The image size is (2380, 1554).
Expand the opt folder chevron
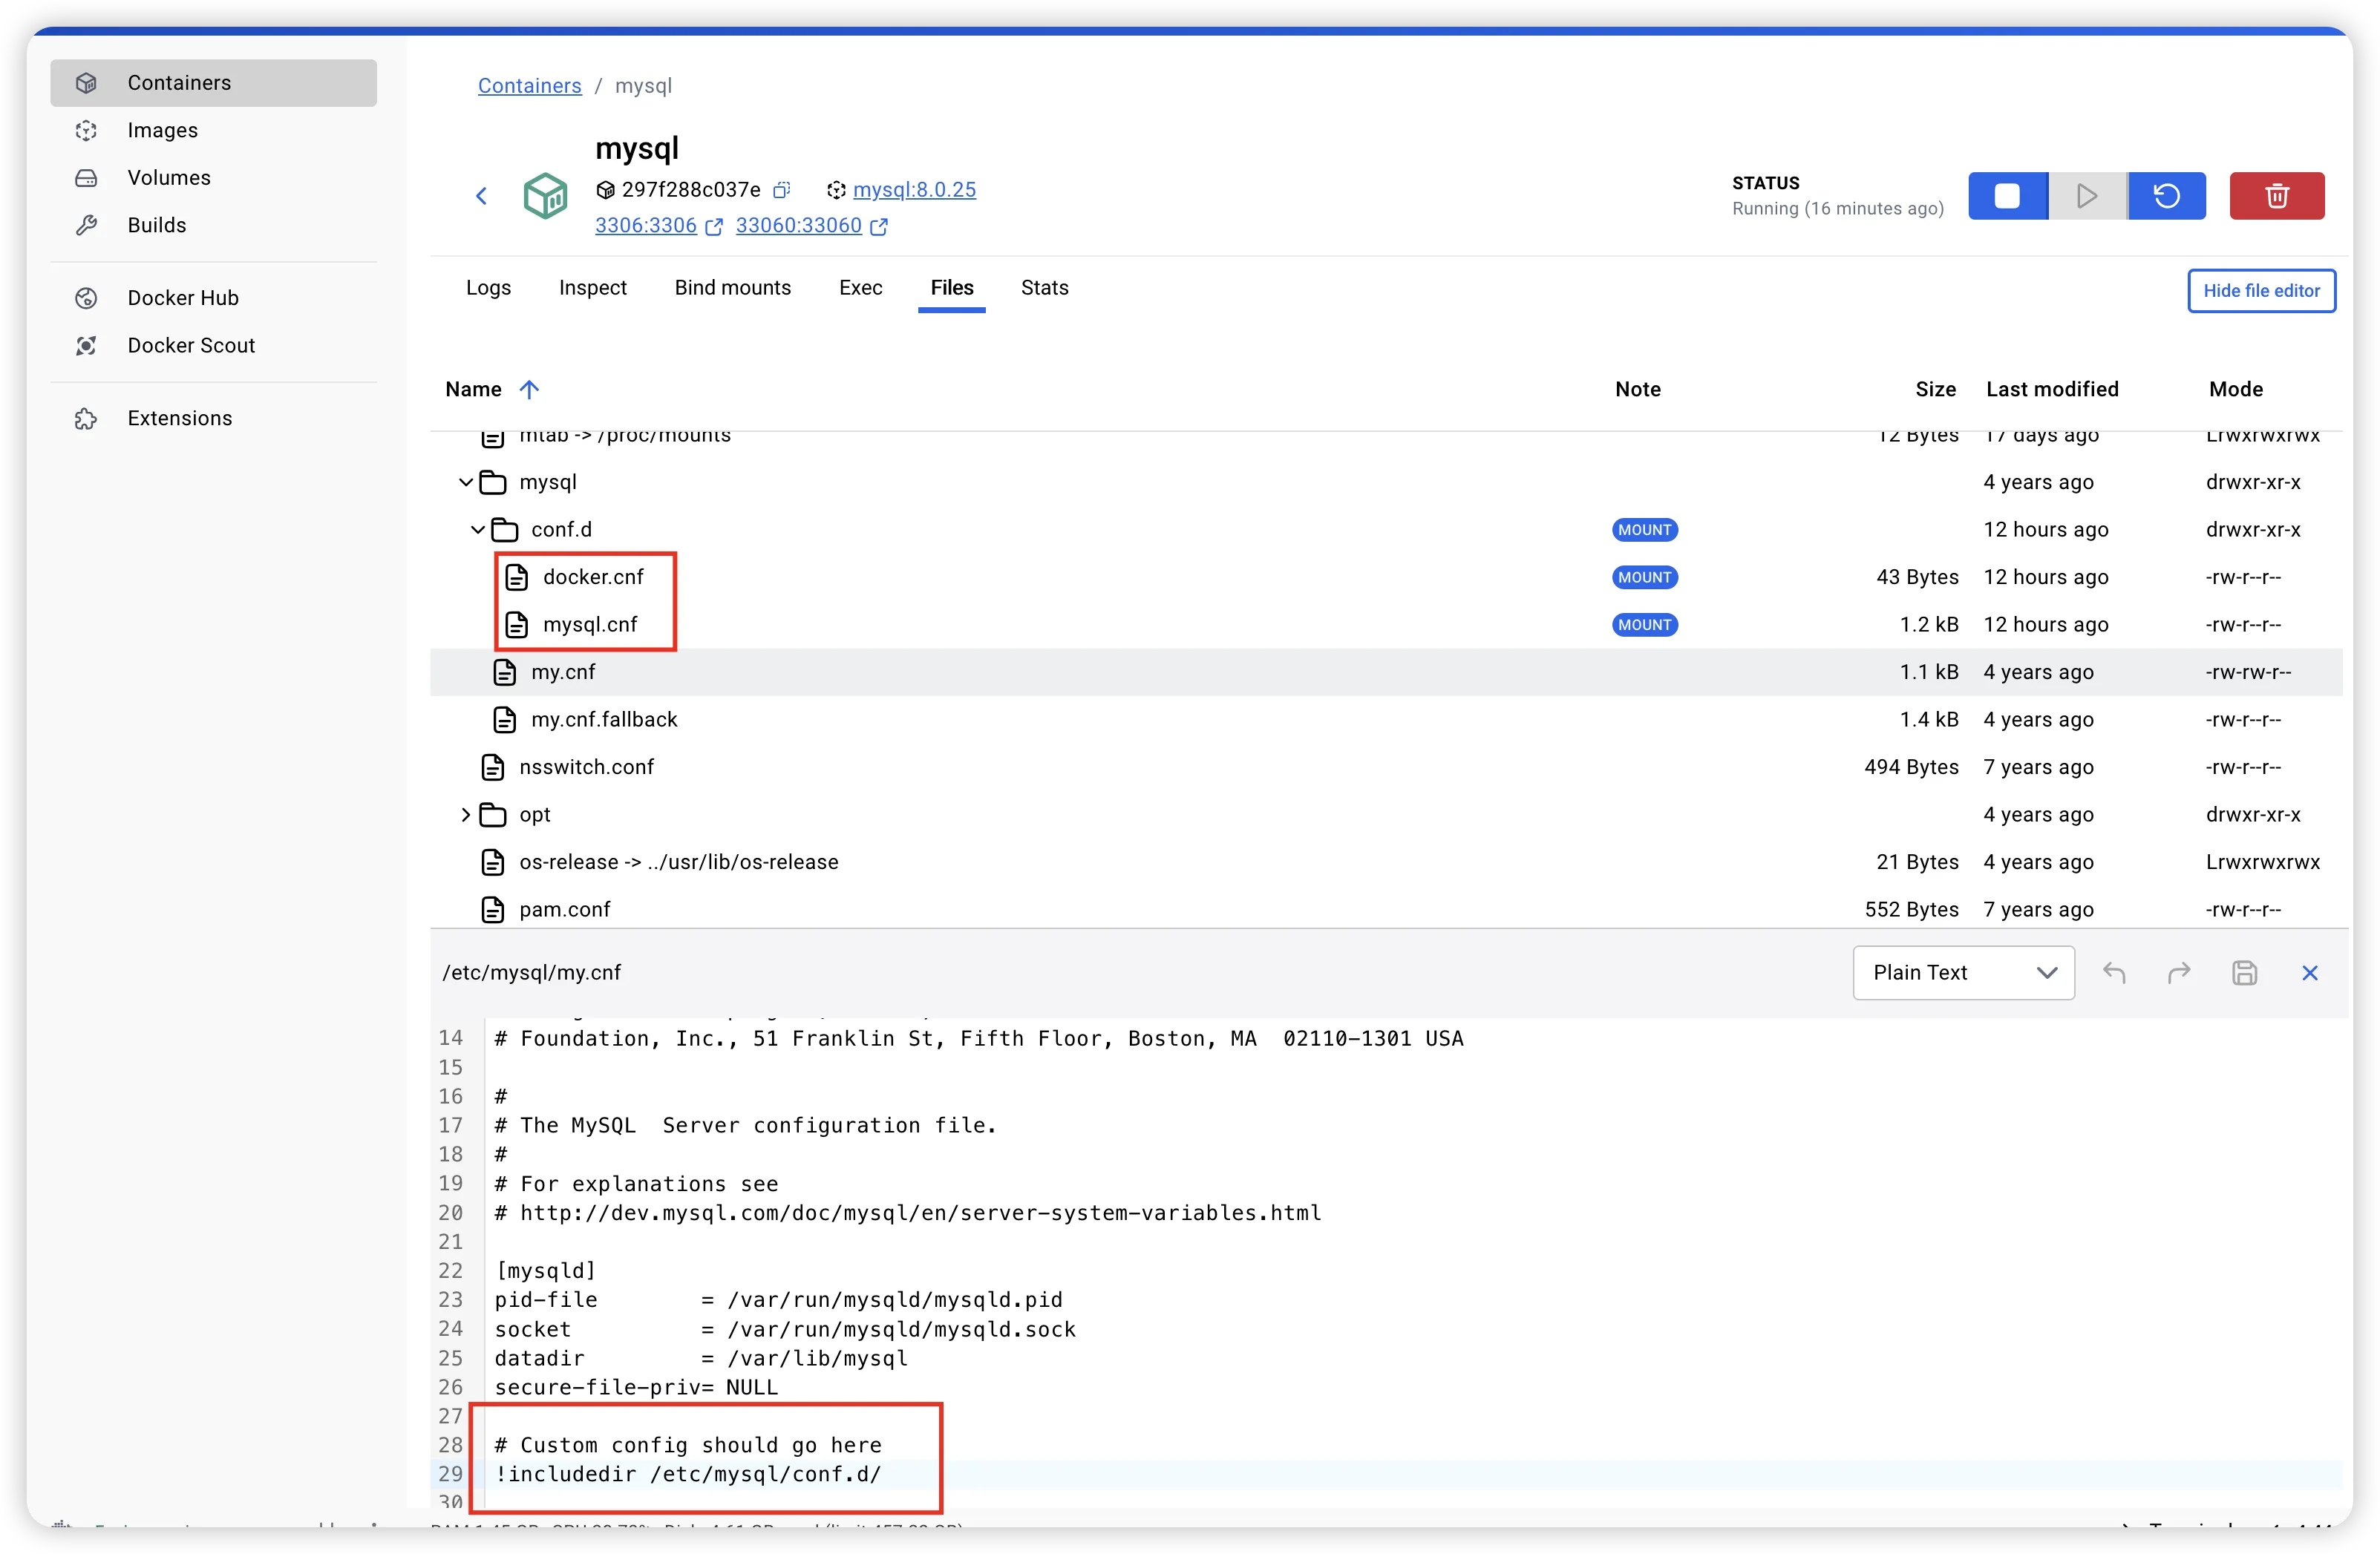pyautogui.click(x=466, y=815)
